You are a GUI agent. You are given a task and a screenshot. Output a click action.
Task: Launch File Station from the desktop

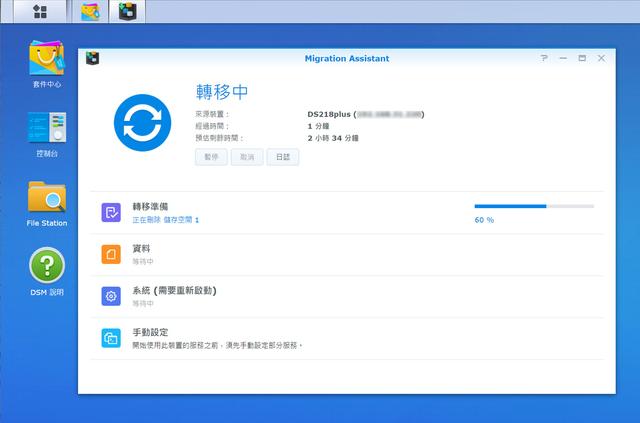[x=47, y=197]
